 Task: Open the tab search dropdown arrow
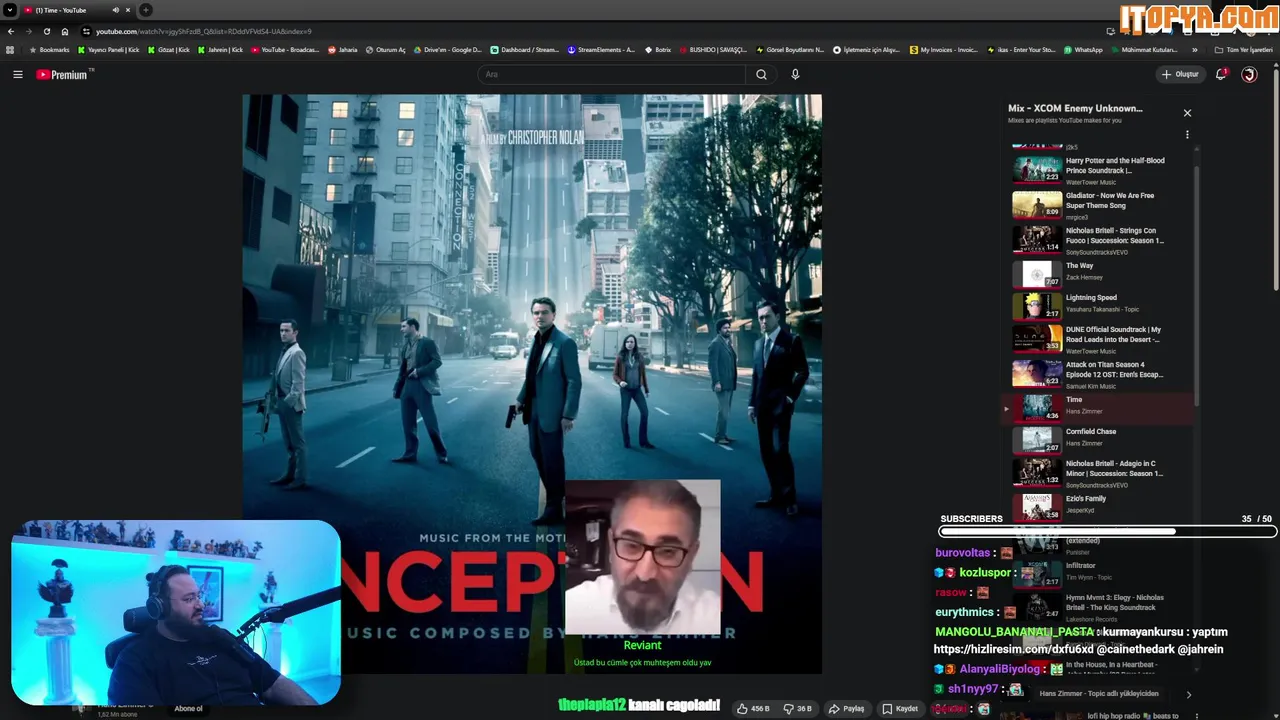[10, 10]
